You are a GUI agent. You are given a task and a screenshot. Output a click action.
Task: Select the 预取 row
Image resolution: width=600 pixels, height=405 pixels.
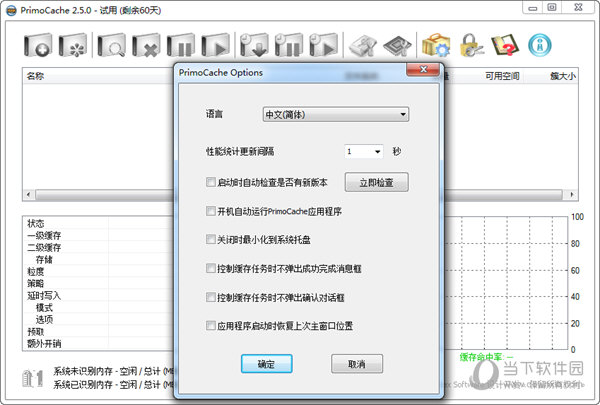tap(98, 332)
